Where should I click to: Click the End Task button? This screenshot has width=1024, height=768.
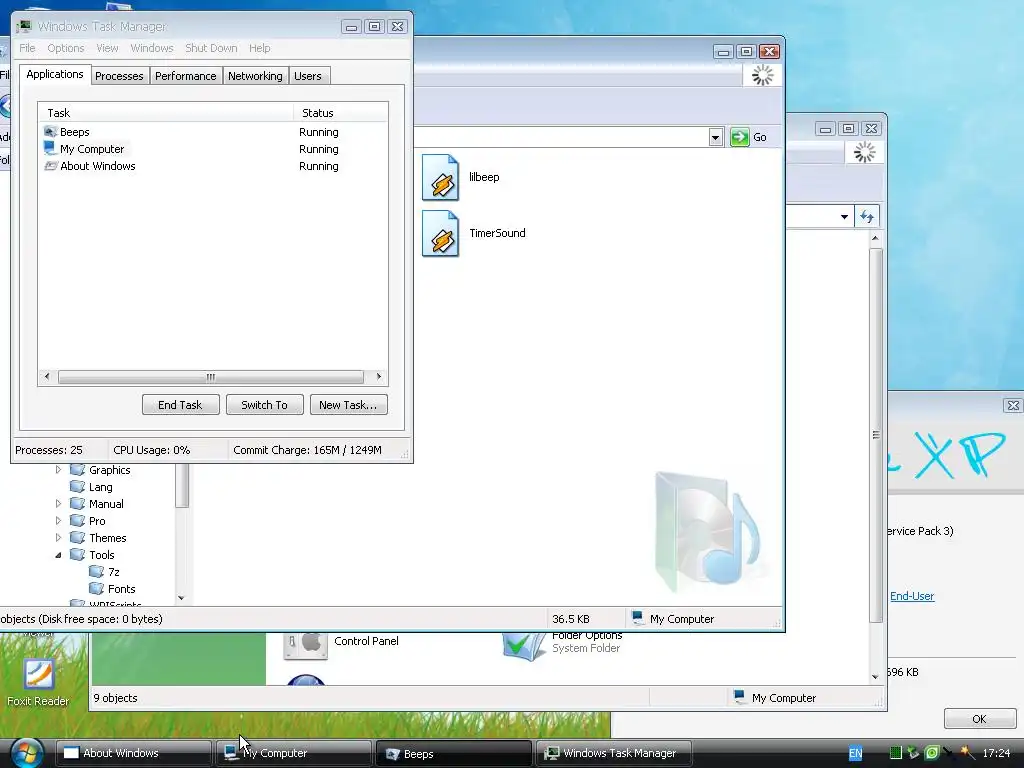coord(180,405)
